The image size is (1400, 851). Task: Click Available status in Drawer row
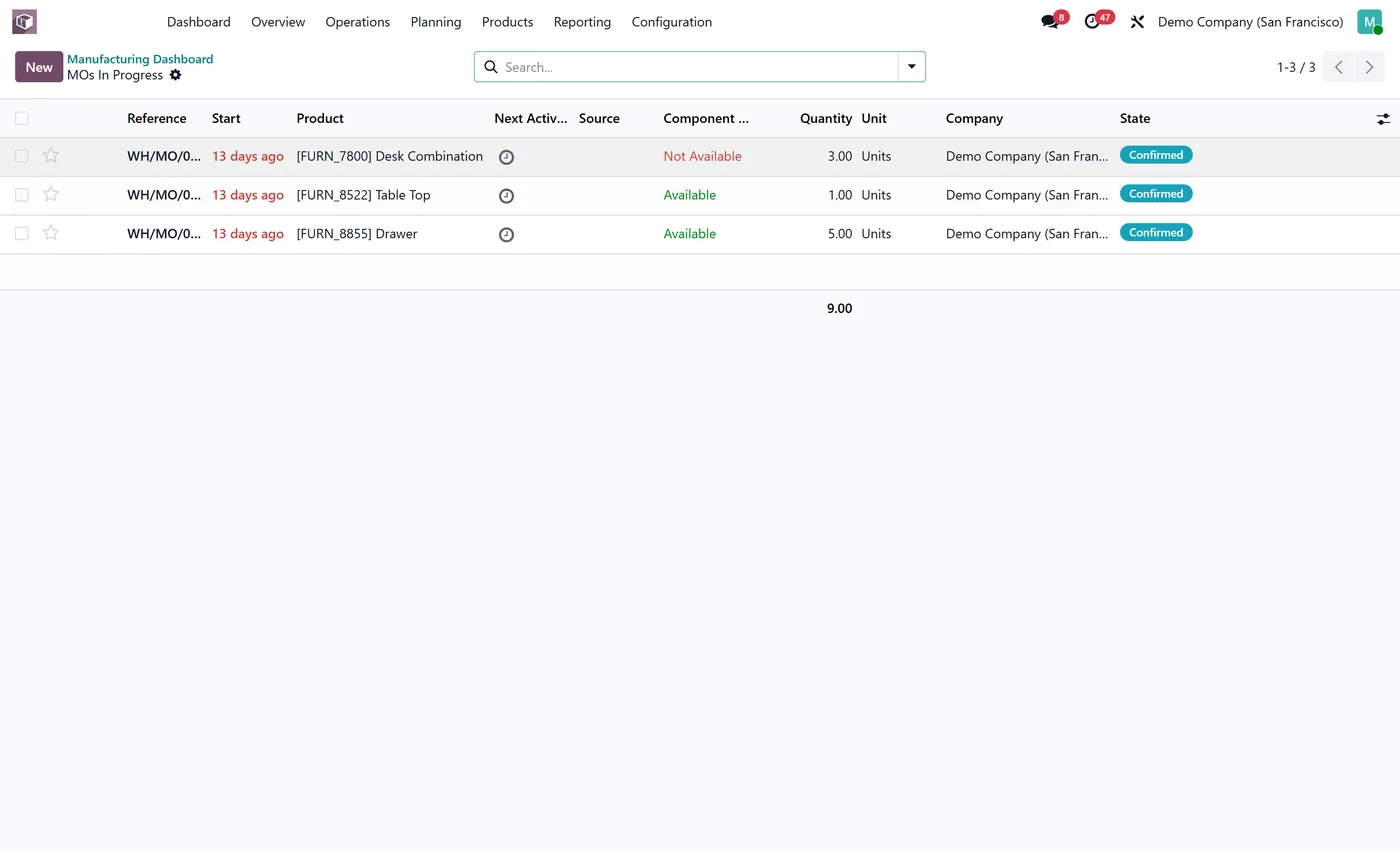pyautogui.click(x=690, y=234)
